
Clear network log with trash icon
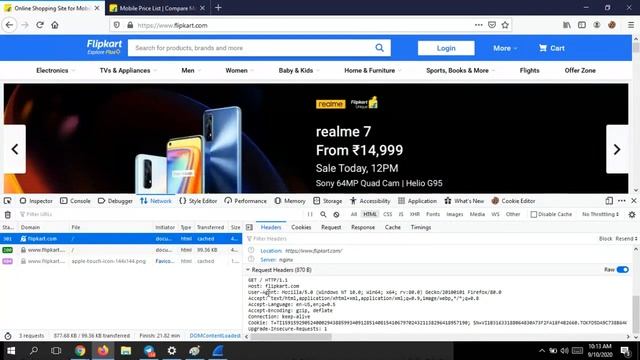[8, 214]
